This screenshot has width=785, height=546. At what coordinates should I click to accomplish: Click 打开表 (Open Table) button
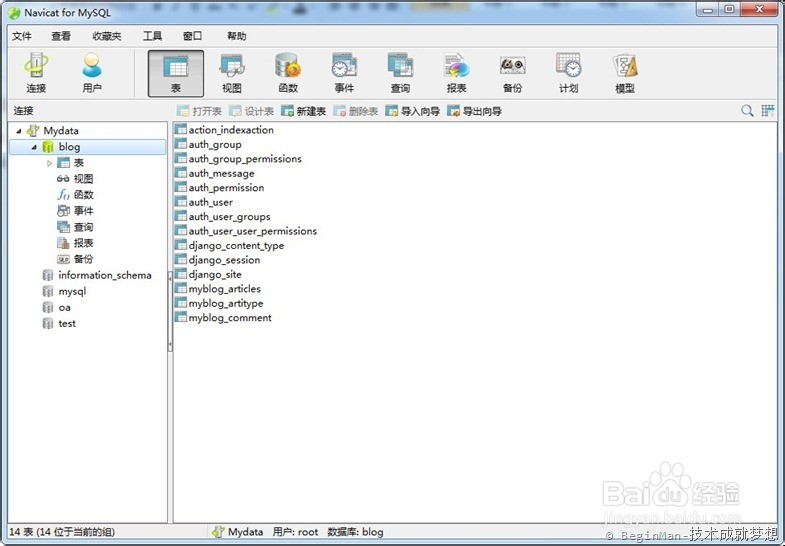coord(199,111)
